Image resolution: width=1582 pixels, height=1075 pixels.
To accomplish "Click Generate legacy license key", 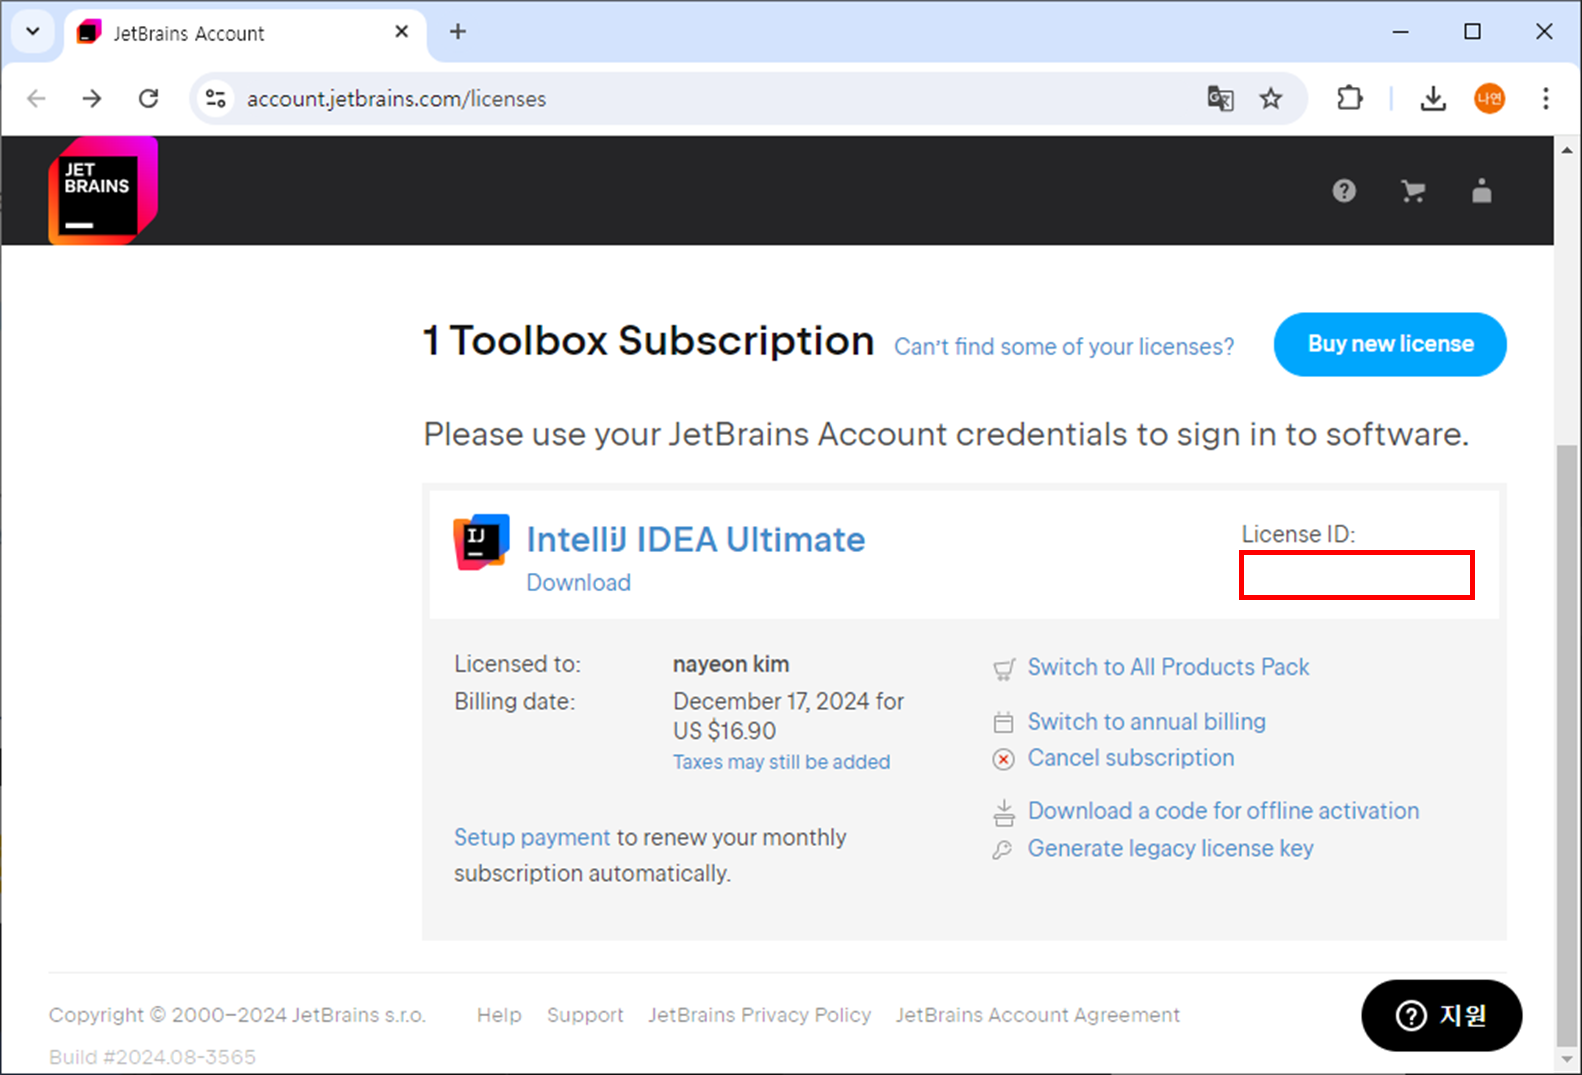I will (1171, 848).
